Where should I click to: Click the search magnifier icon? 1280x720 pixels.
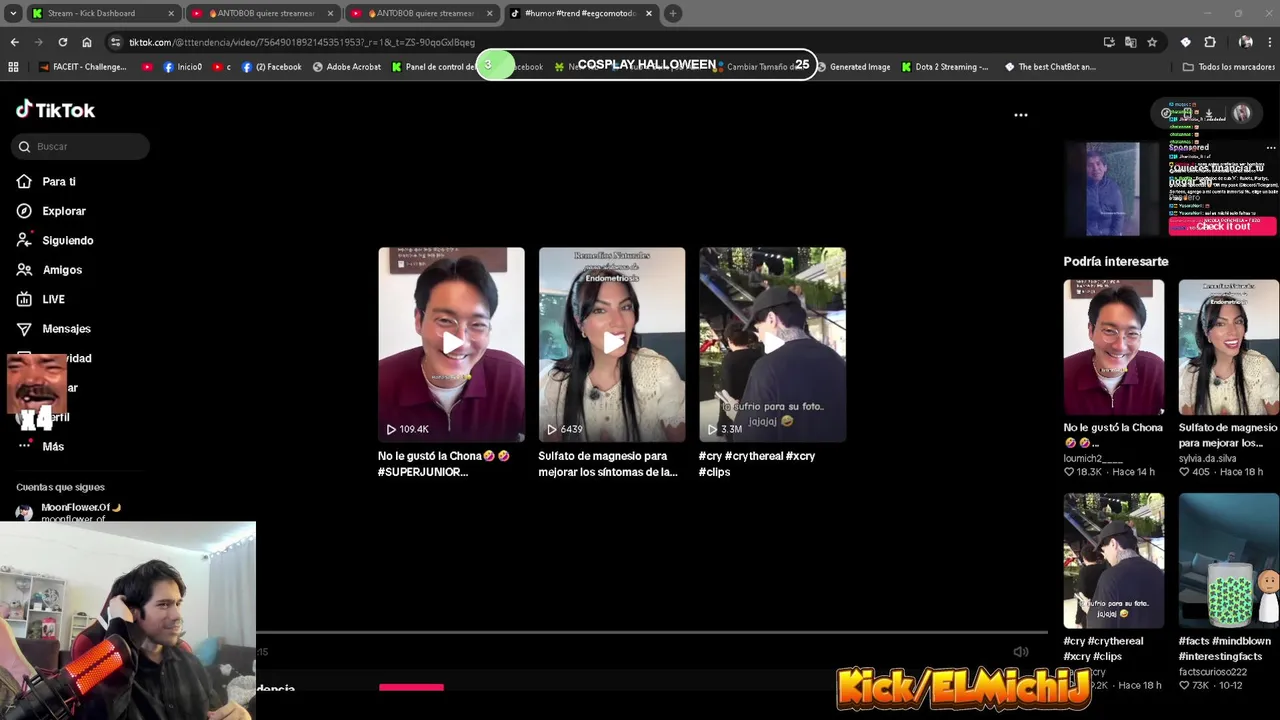[x=24, y=147]
